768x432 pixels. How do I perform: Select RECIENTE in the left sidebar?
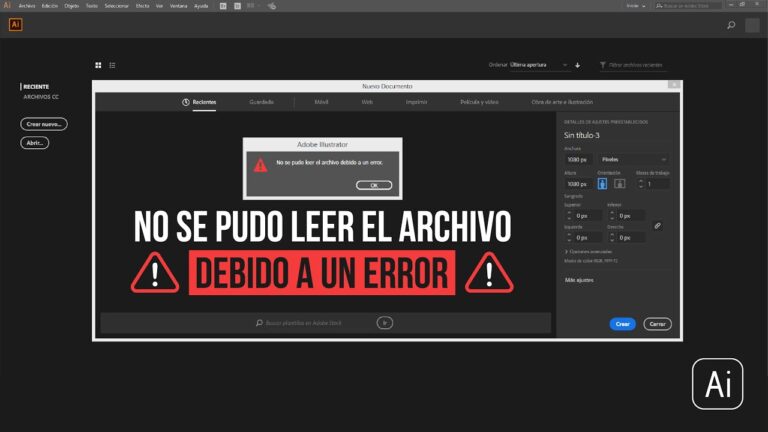tap(36, 87)
